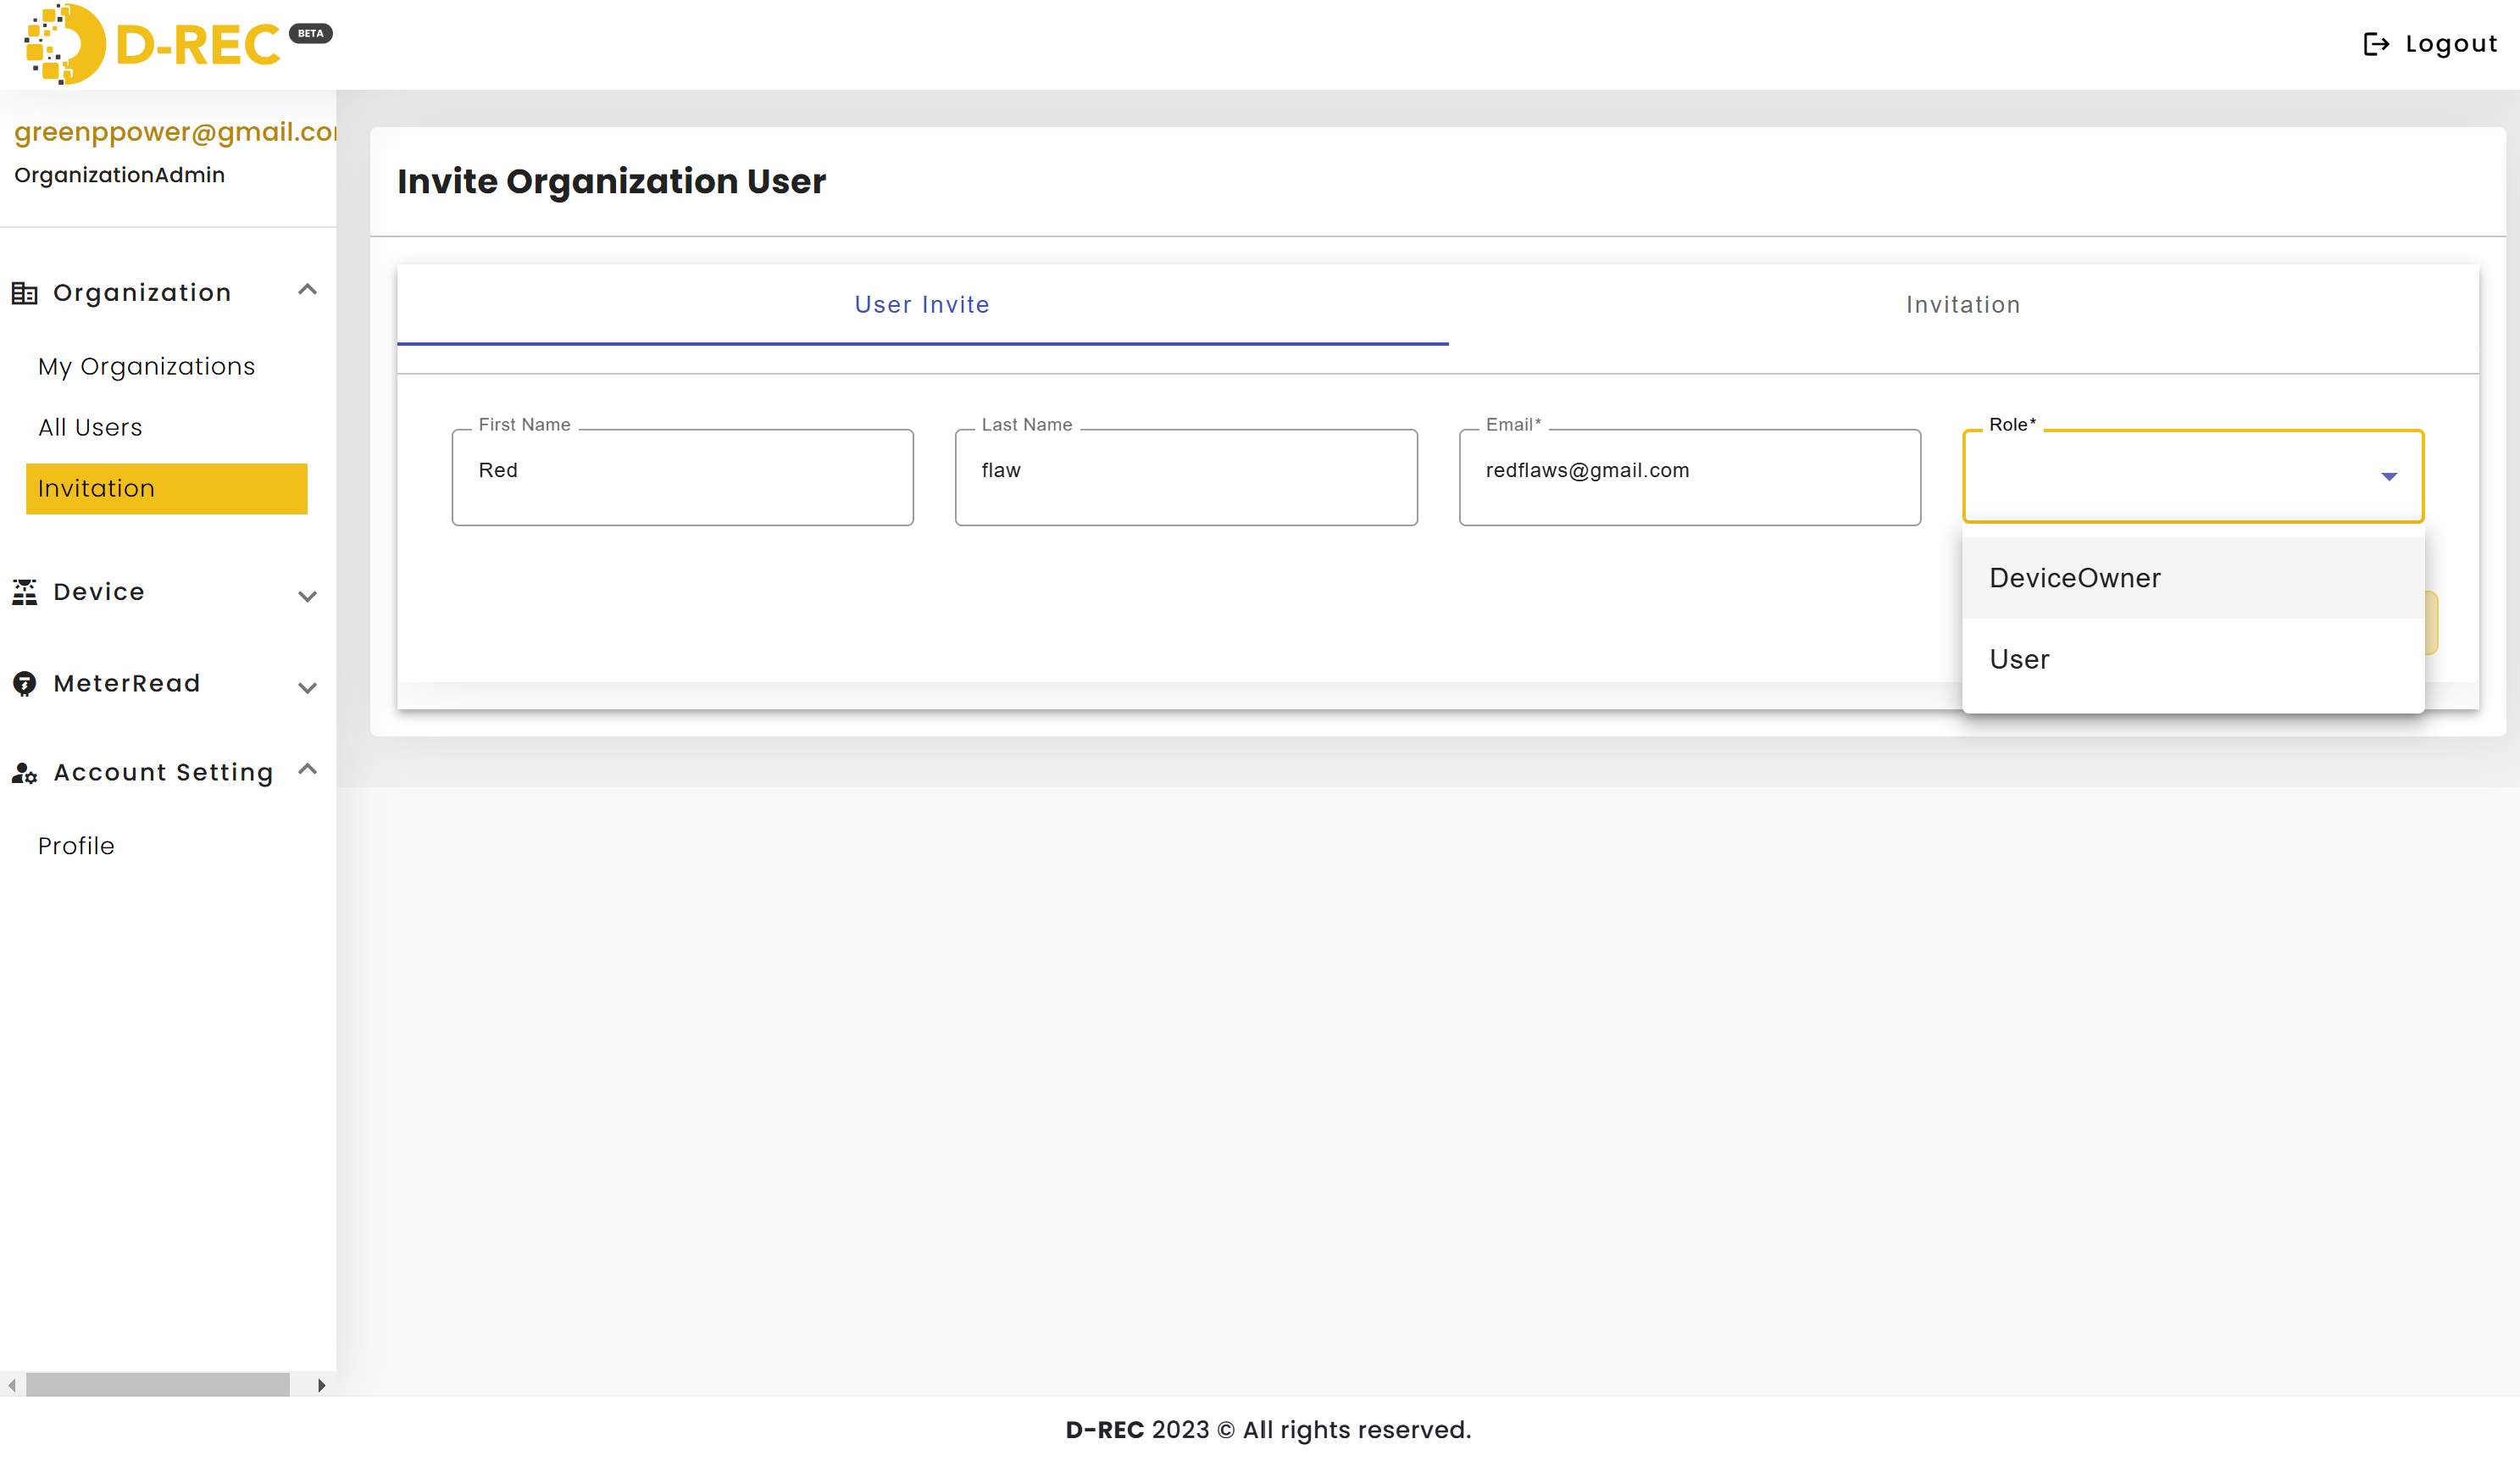Click the Device menu label
This screenshot has width=2520, height=1461.
pyautogui.click(x=99, y=592)
